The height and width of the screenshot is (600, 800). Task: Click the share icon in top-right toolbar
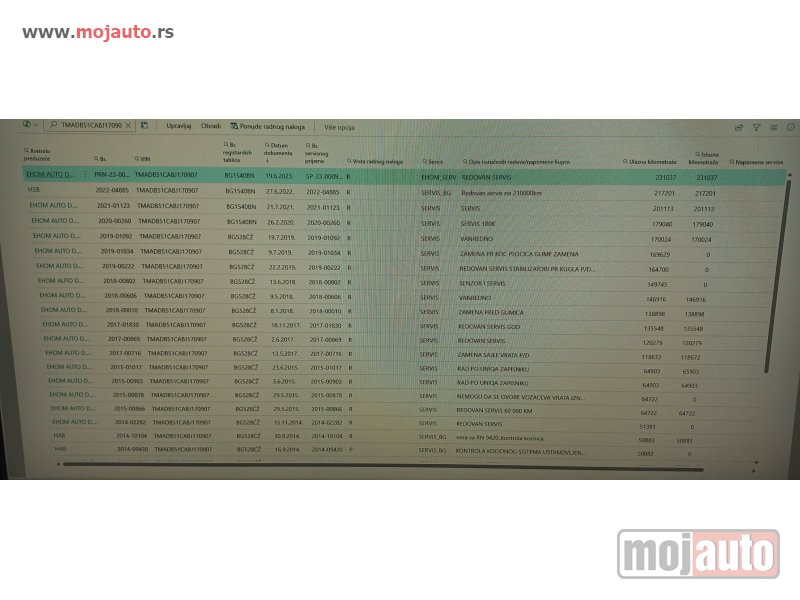click(739, 128)
